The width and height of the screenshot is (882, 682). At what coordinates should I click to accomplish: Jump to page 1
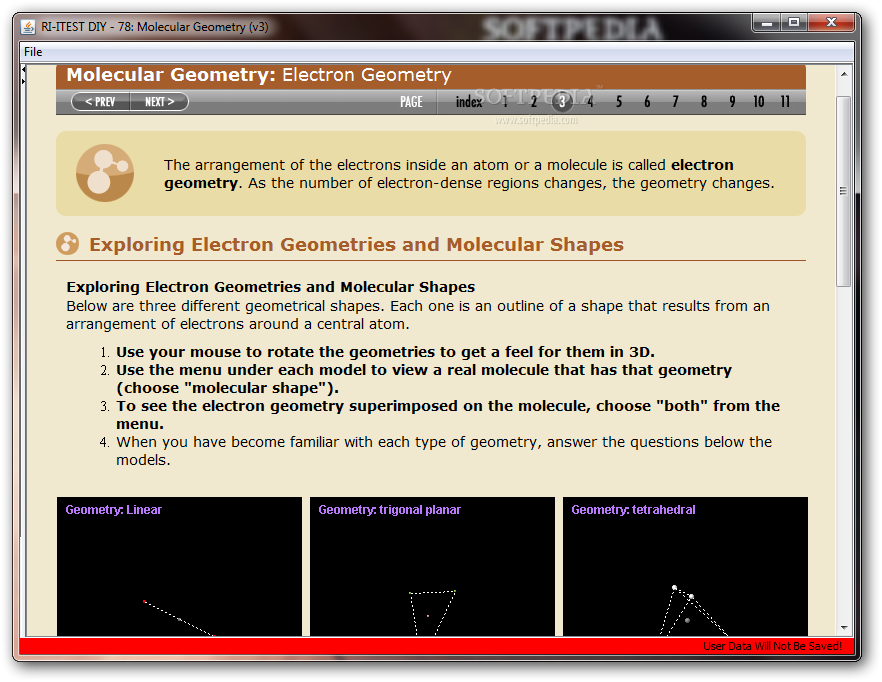pyautogui.click(x=505, y=102)
